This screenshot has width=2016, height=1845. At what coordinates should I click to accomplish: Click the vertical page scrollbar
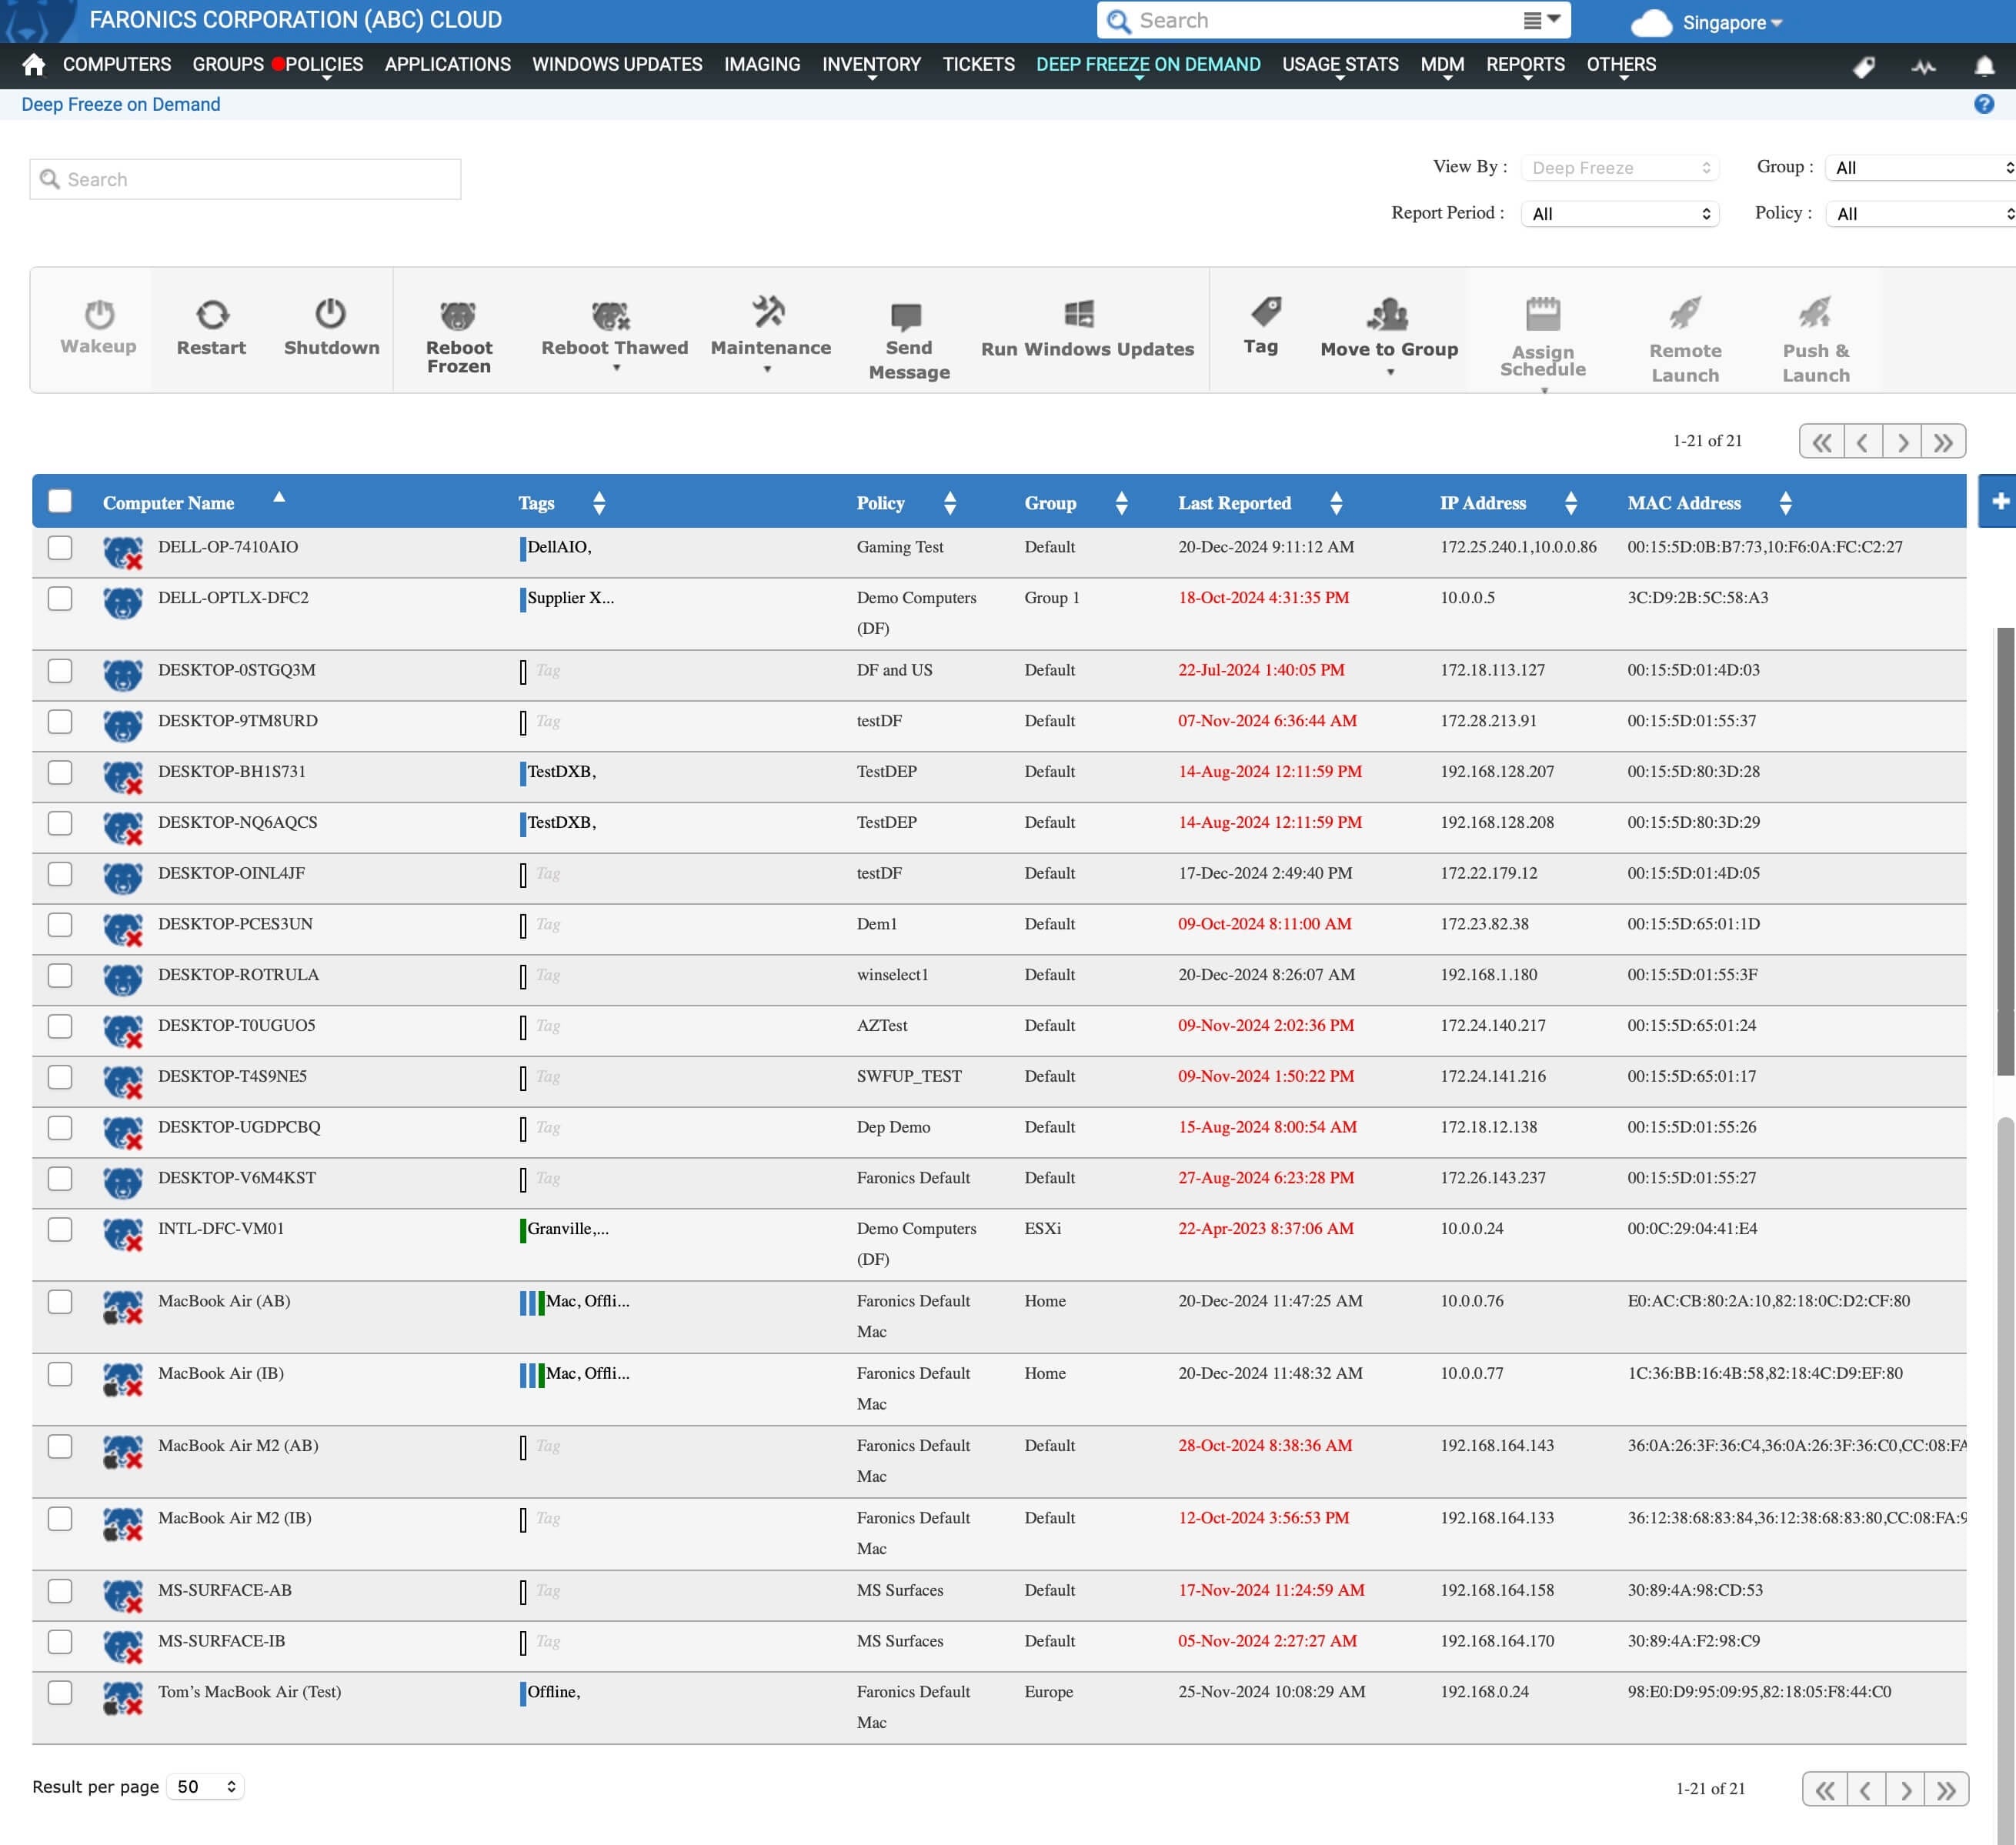pos(2005,850)
